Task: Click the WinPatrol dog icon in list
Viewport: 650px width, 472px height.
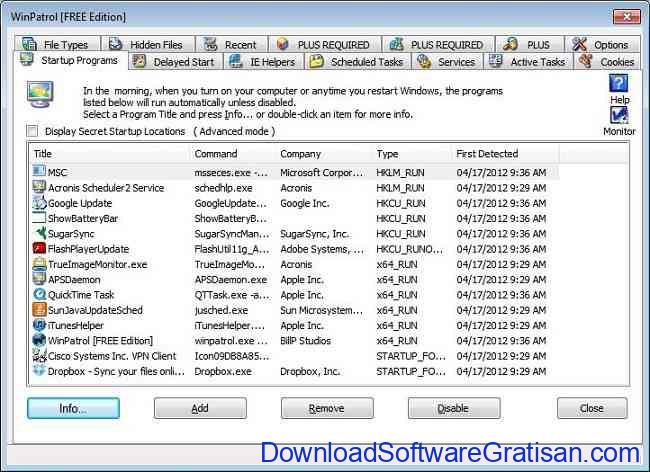Action: coord(39,340)
